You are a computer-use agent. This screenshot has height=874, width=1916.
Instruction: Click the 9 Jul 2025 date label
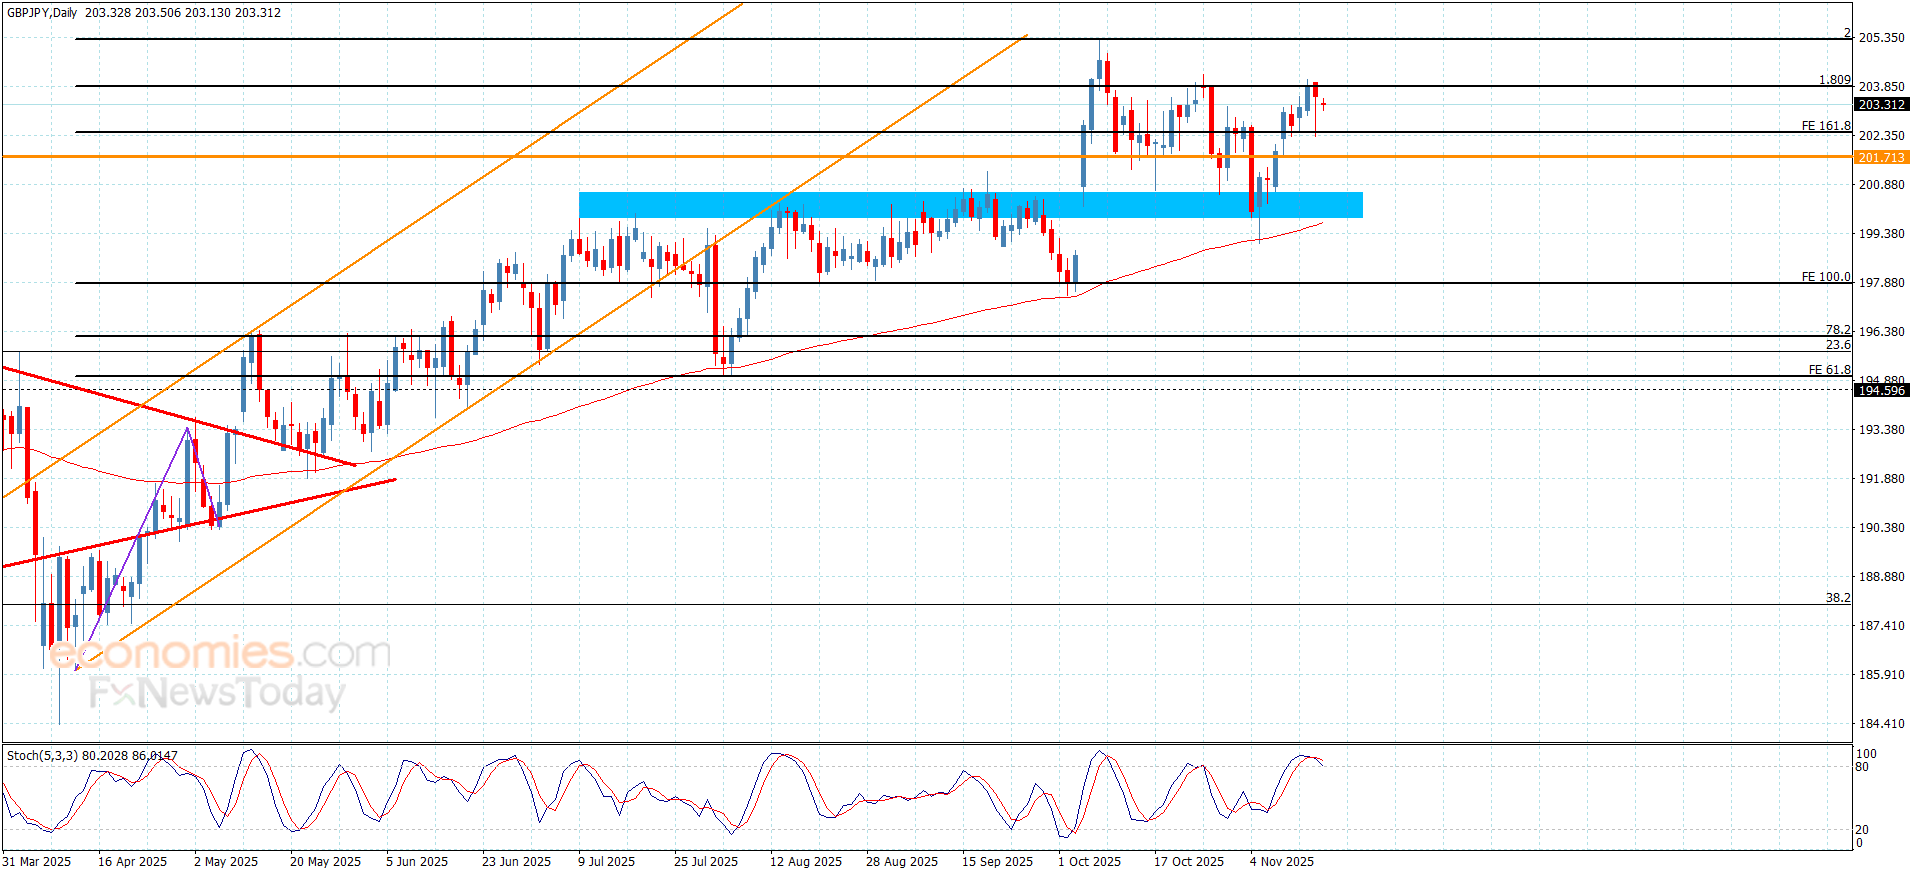pyautogui.click(x=606, y=862)
